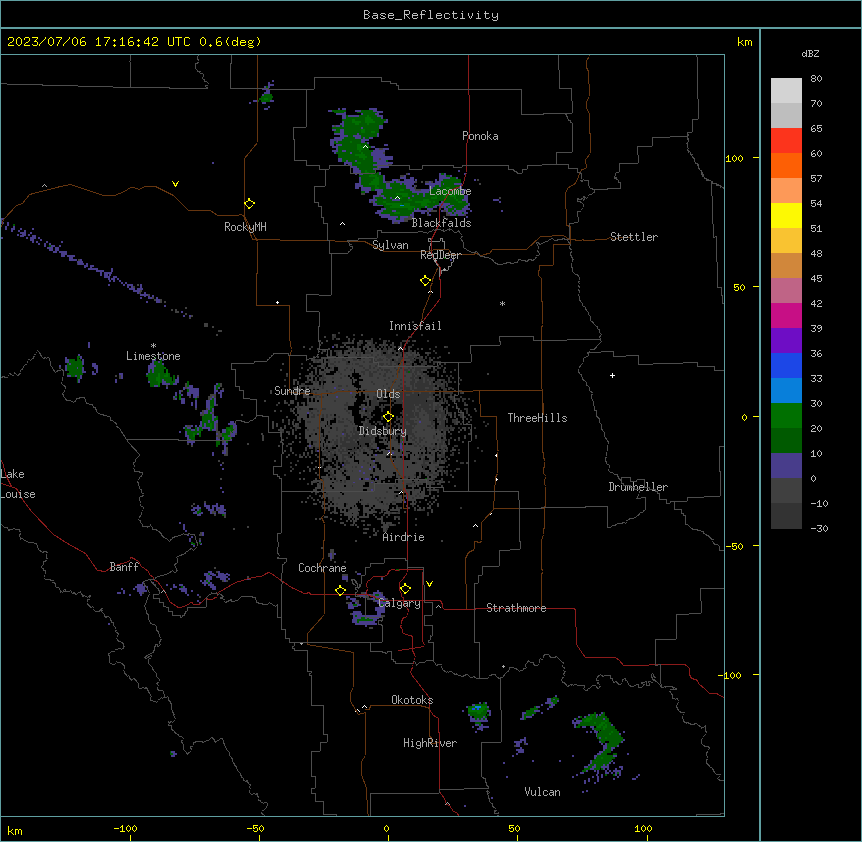Select the Vulcan town label
Viewport: 862px width, 842px height.
(542, 792)
